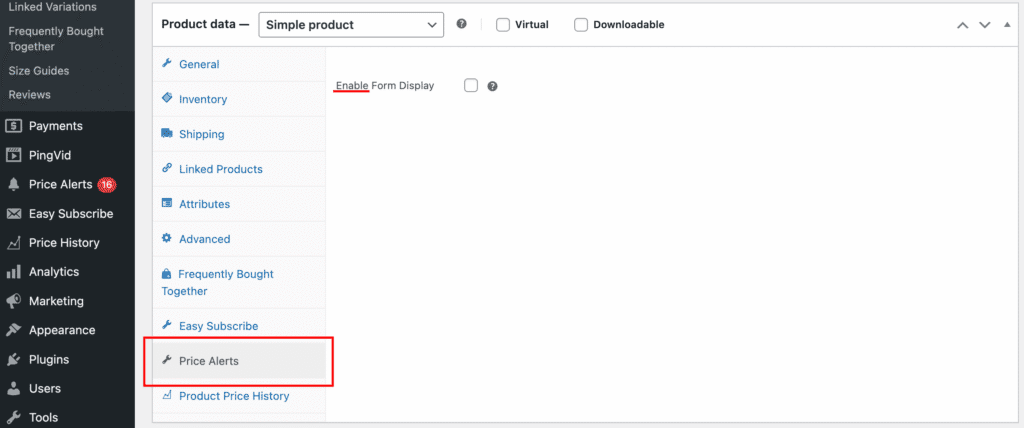The width and height of the screenshot is (1024, 428).
Task: Open the Simple product type dropdown
Action: coord(351,24)
